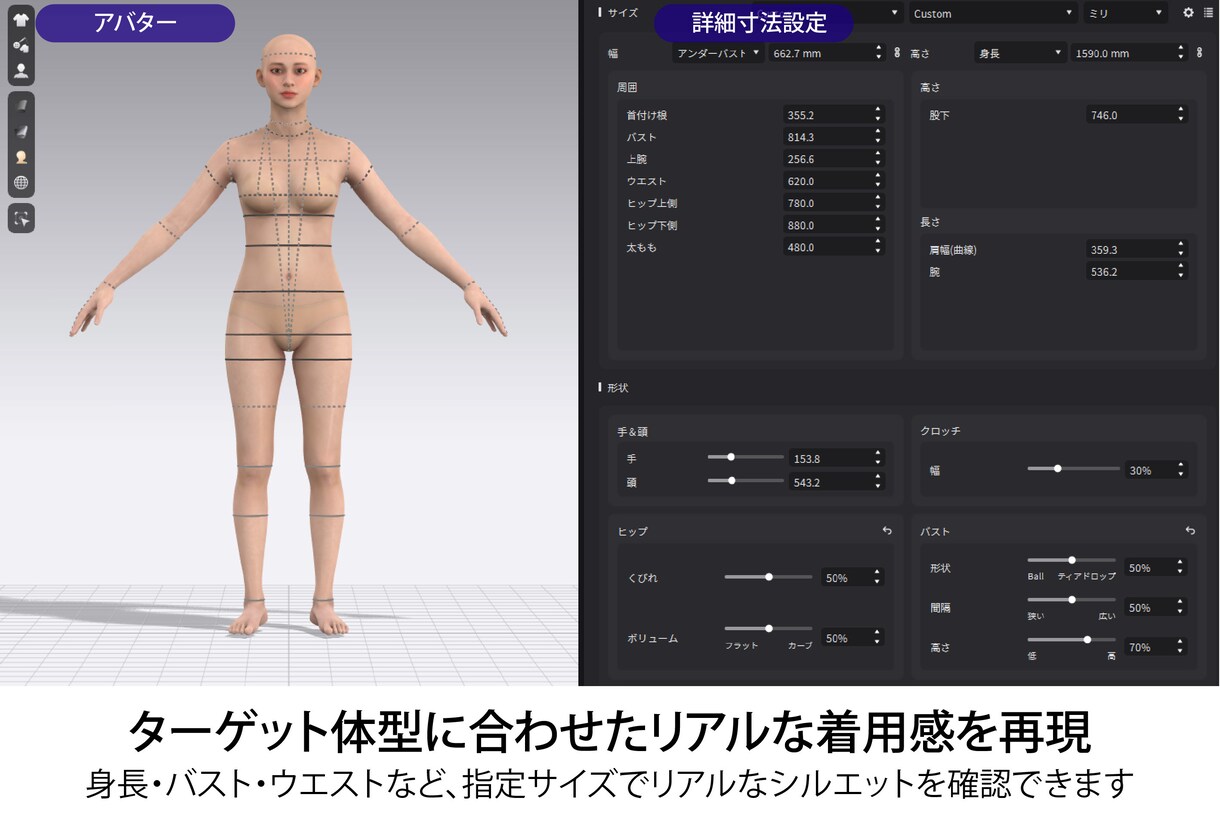Switch to list view icon beside gear
Image resolution: width=1220 pixels, height=813 pixels.
point(1208,13)
